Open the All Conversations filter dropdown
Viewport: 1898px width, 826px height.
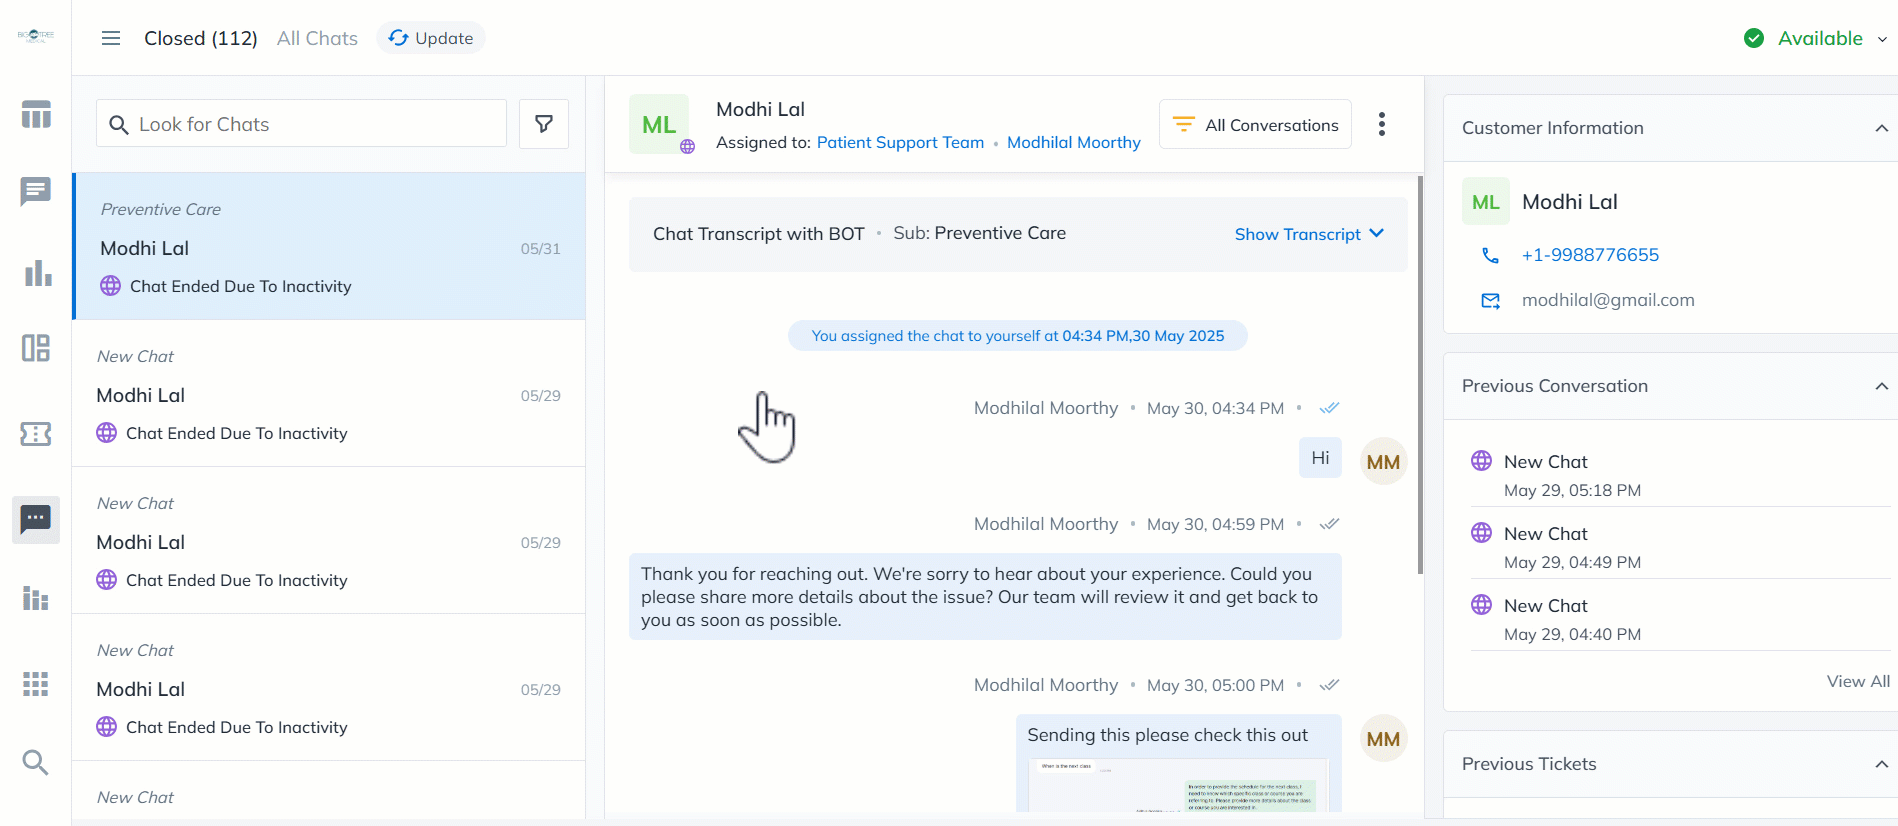(1255, 124)
